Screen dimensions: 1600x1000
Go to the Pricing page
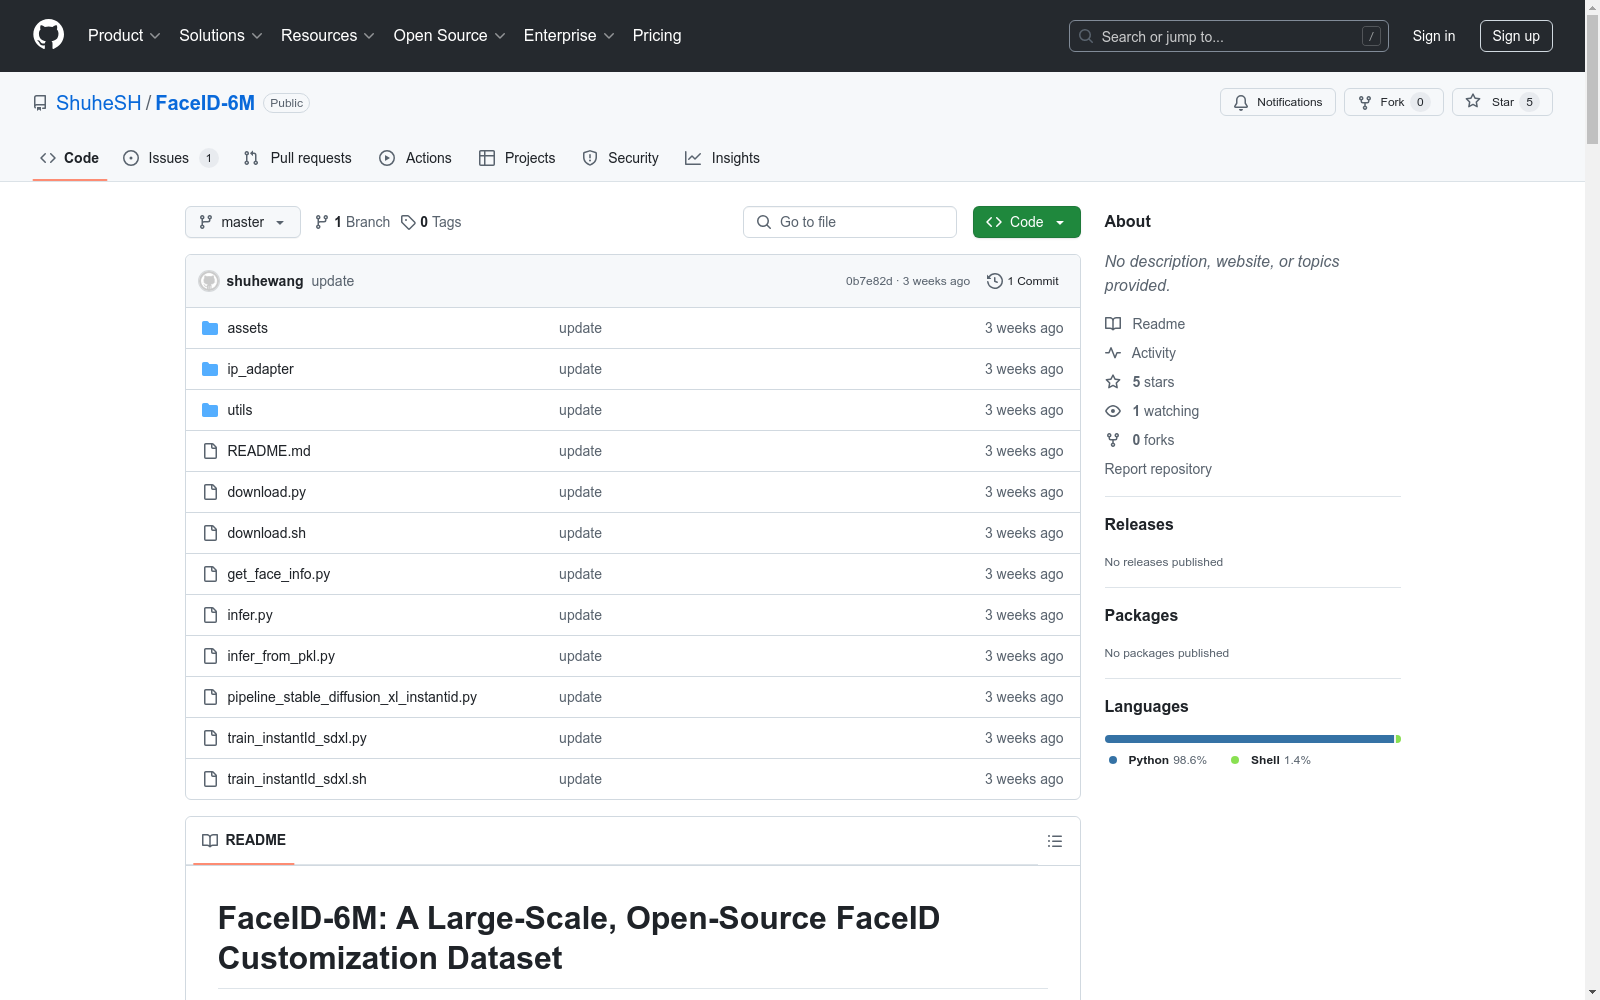(657, 36)
